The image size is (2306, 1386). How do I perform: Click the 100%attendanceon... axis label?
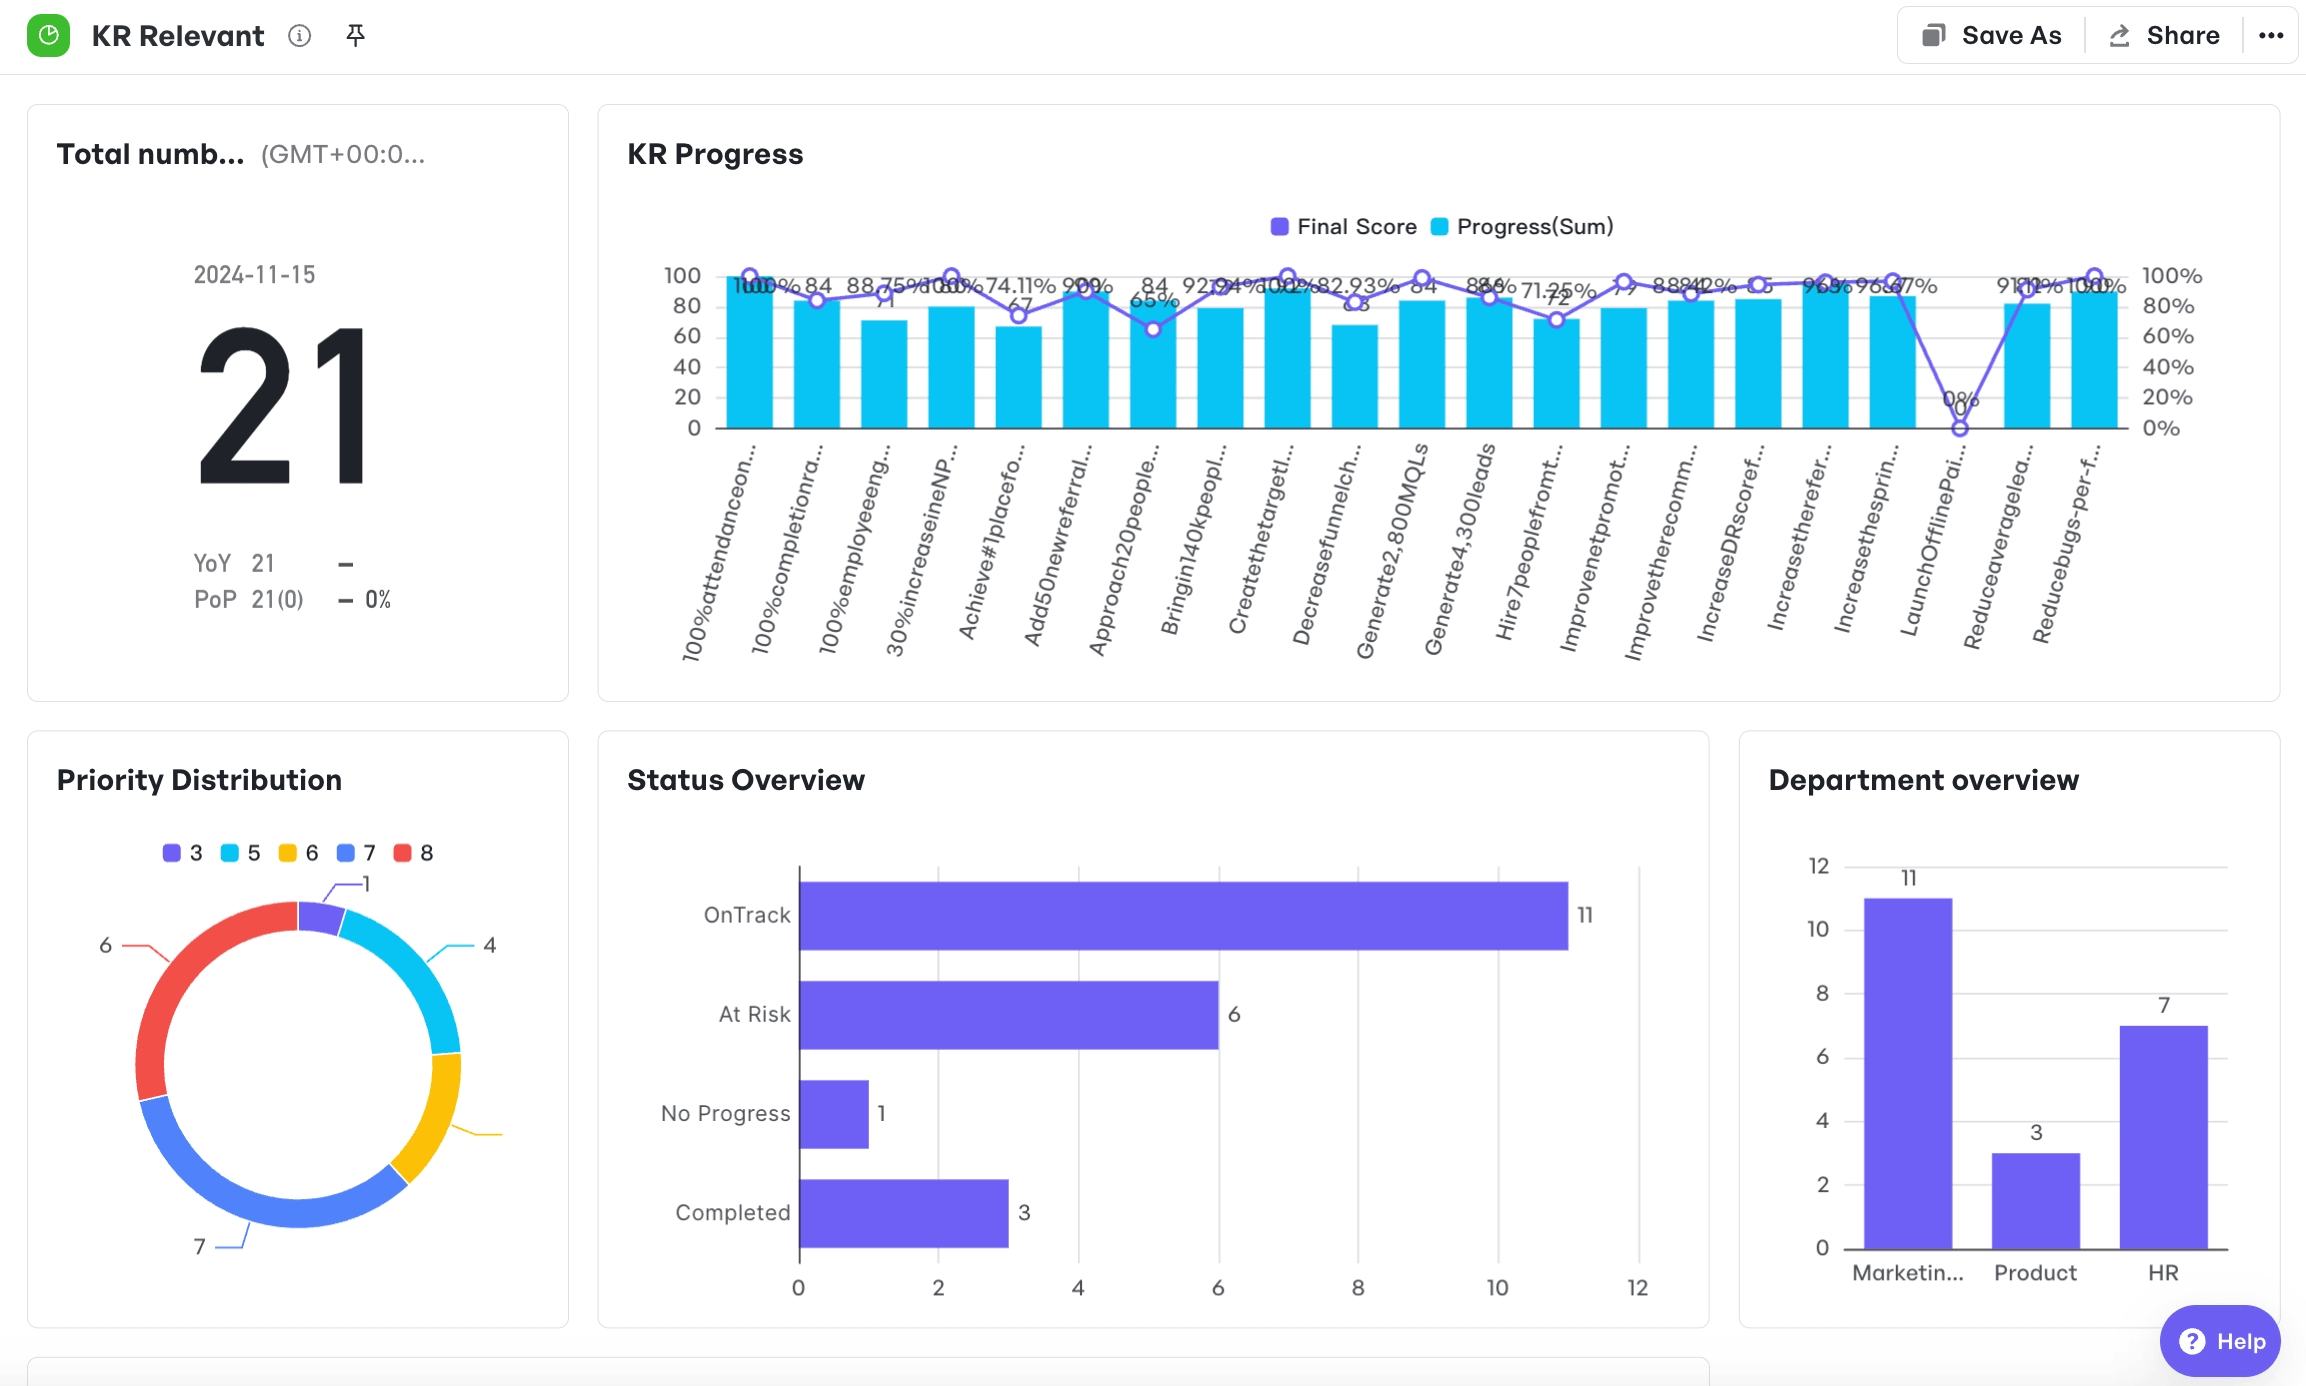tap(719, 553)
